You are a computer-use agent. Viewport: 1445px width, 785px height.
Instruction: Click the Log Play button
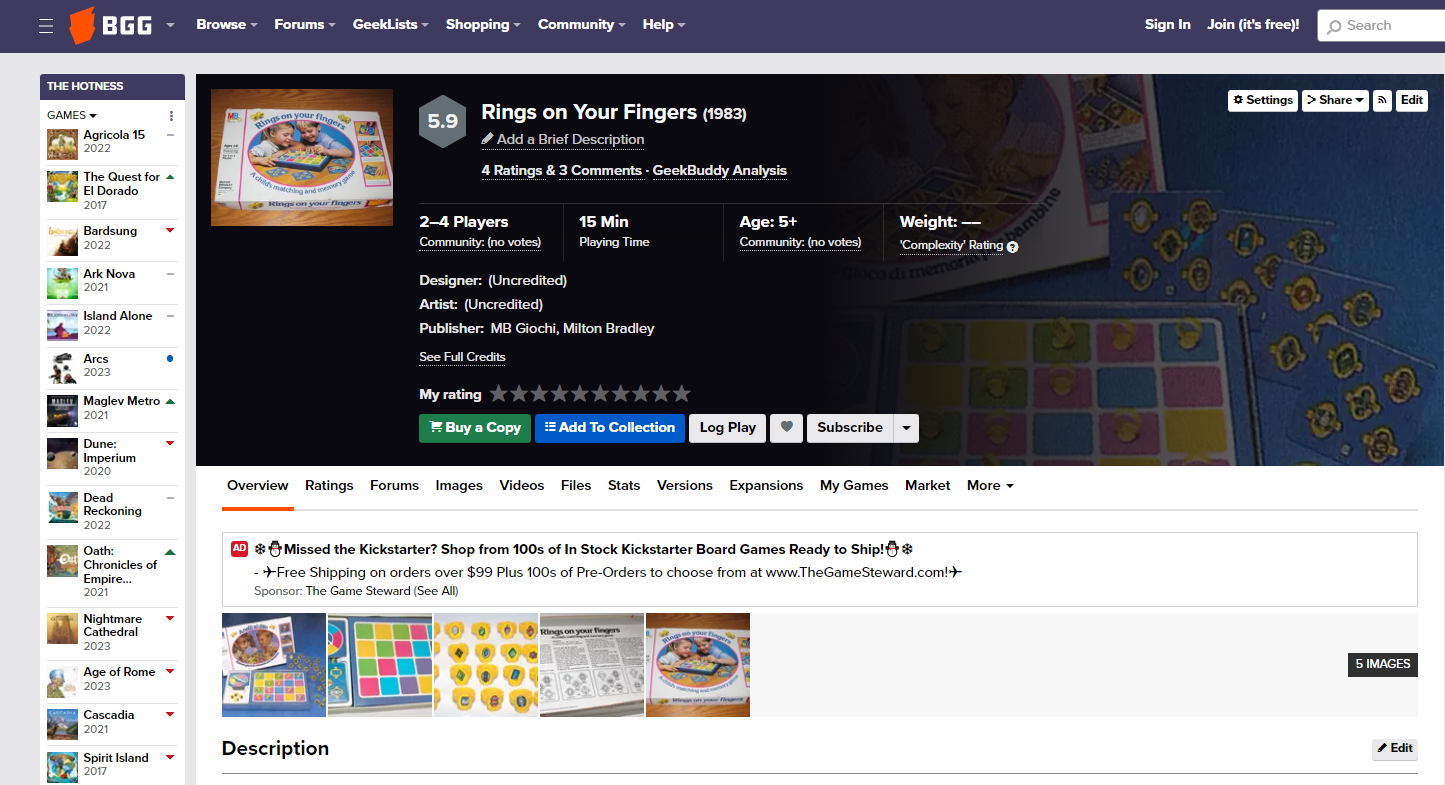(728, 428)
